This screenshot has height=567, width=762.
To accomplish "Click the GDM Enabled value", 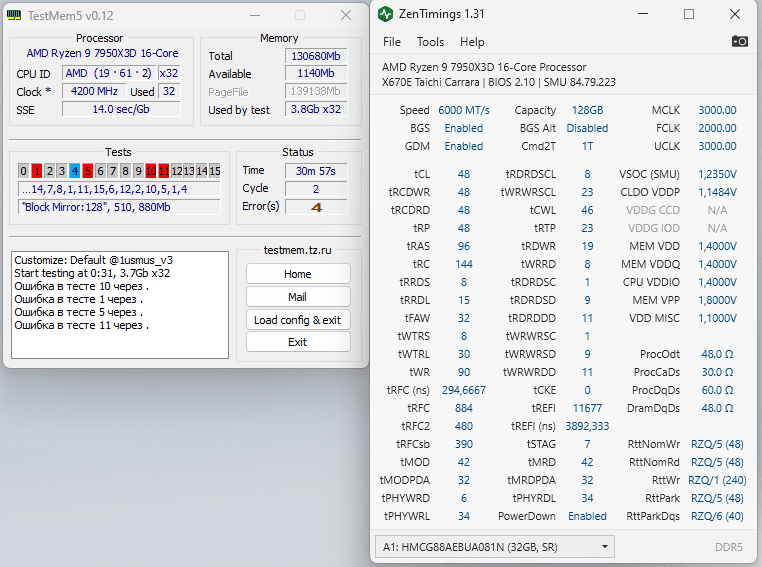I will pyautogui.click(x=464, y=146).
